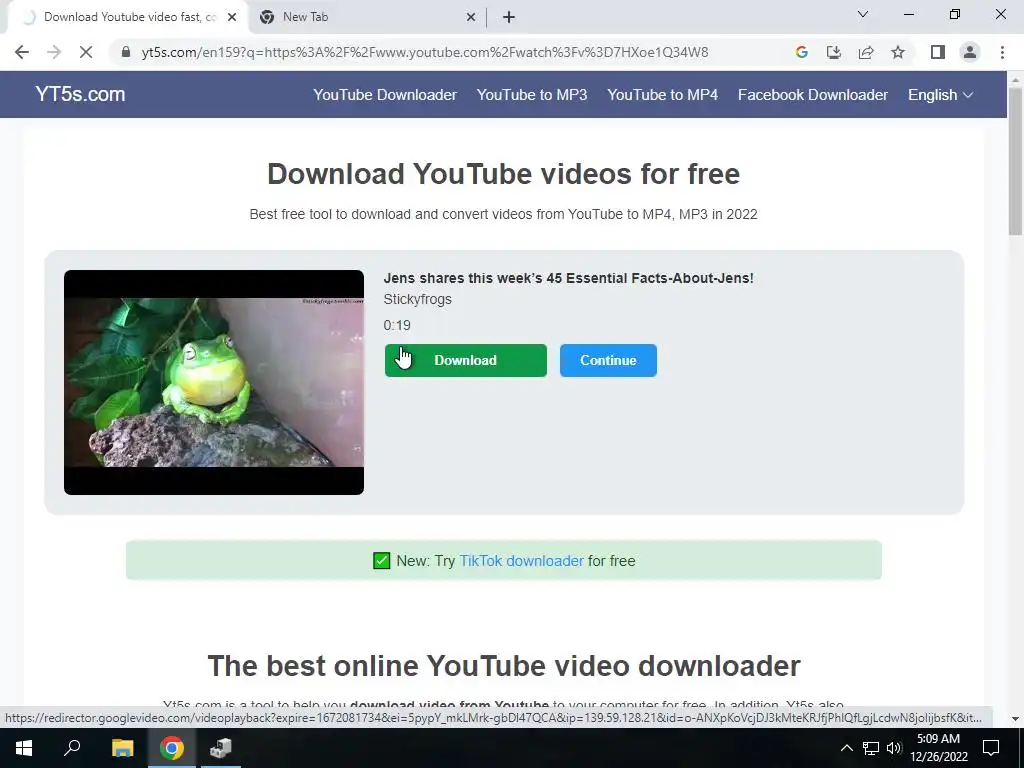The height and width of the screenshot is (768, 1024).
Task: Click the video title about Jens
Action: [x=568, y=278]
